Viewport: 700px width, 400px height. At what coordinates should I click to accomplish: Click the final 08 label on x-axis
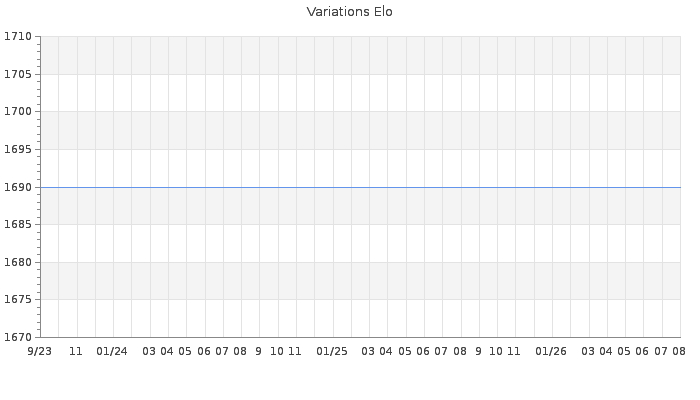click(x=679, y=352)
